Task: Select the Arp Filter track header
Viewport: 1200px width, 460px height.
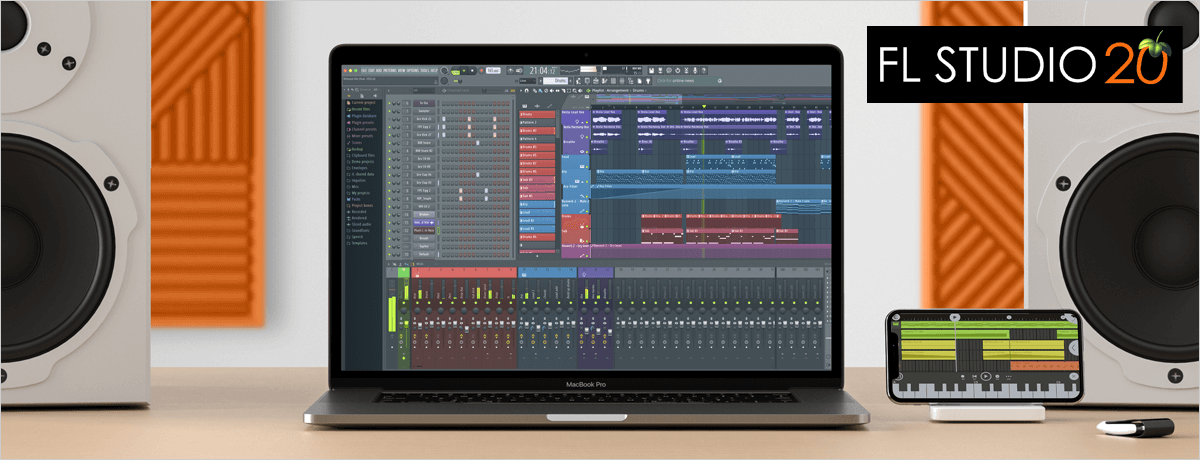Action: pos(575,191)
